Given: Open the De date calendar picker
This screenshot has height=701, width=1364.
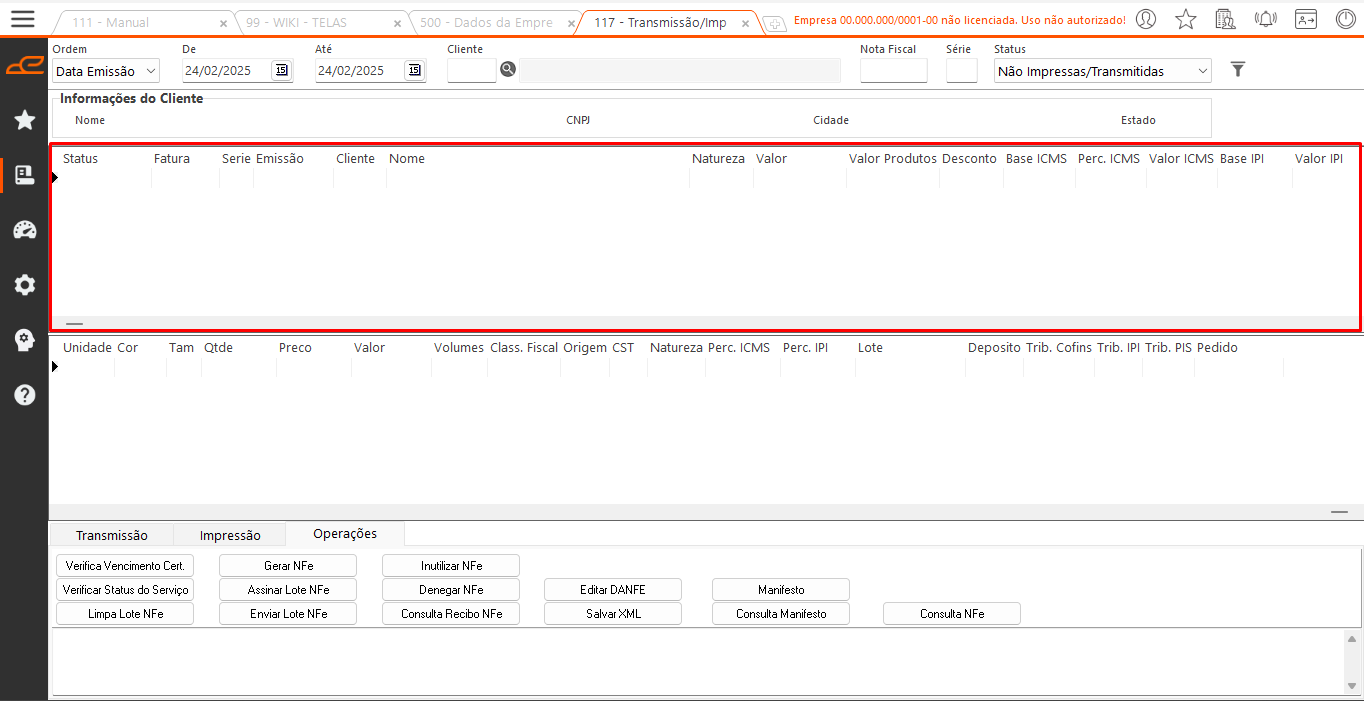Looking at the screenshot, I should tap(281, 70).
